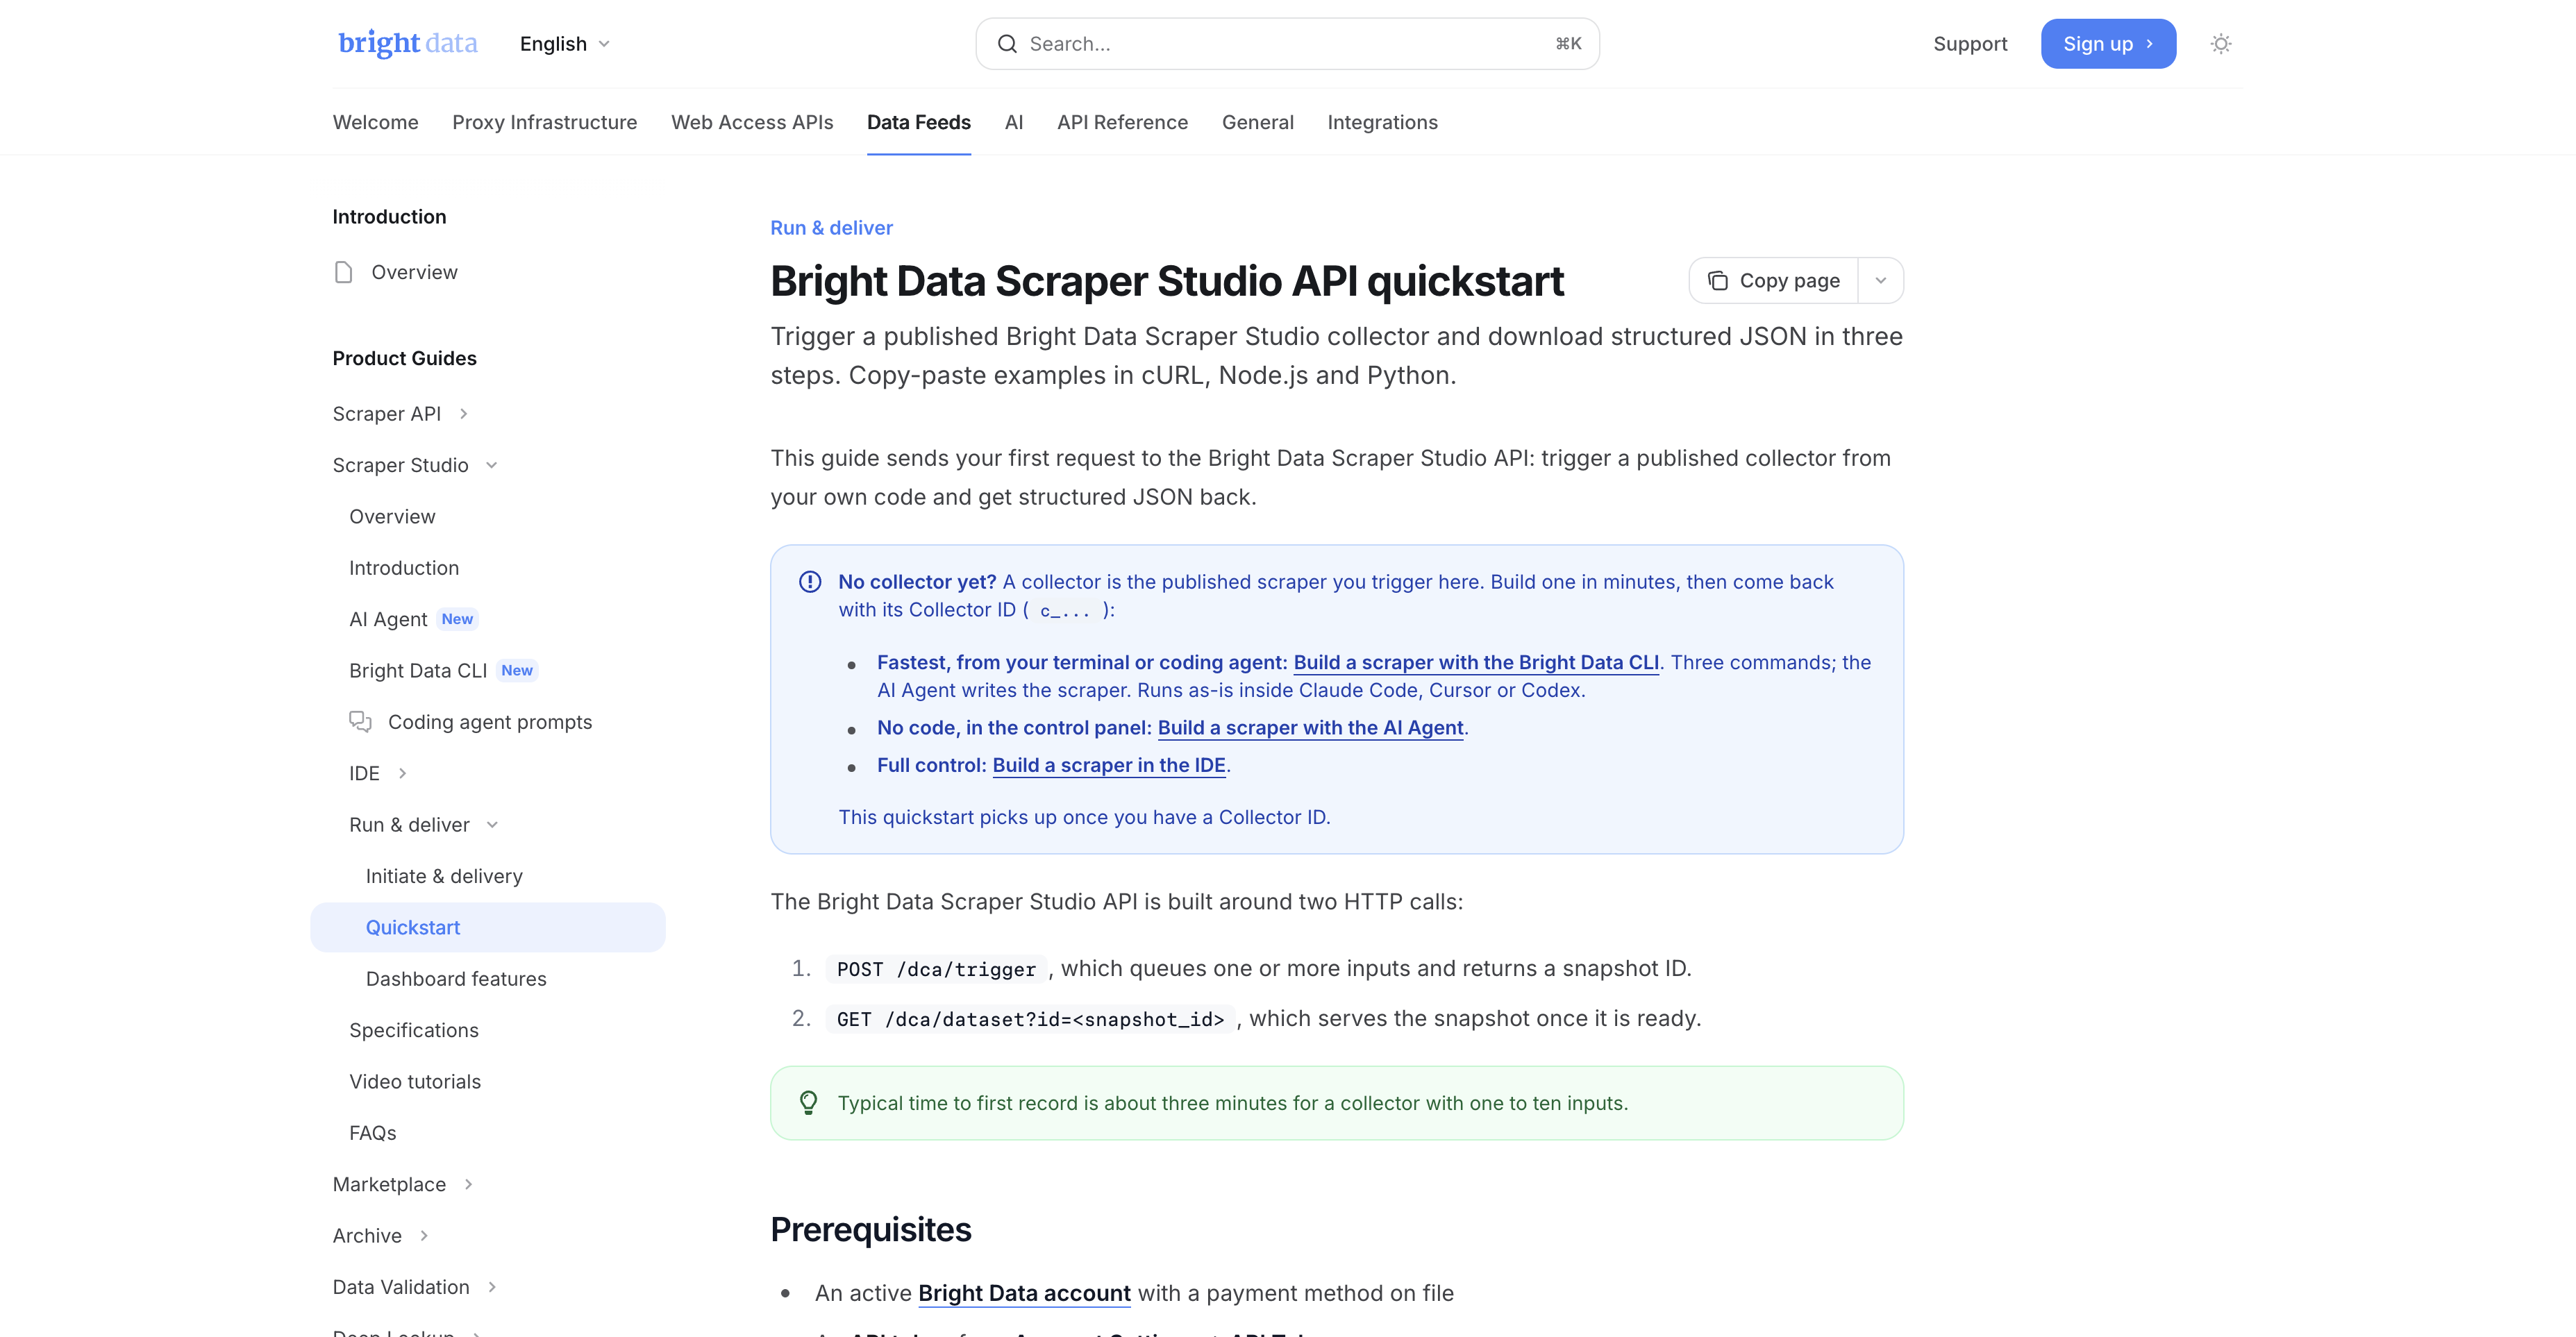Open the Video tutorials page

415,1082
